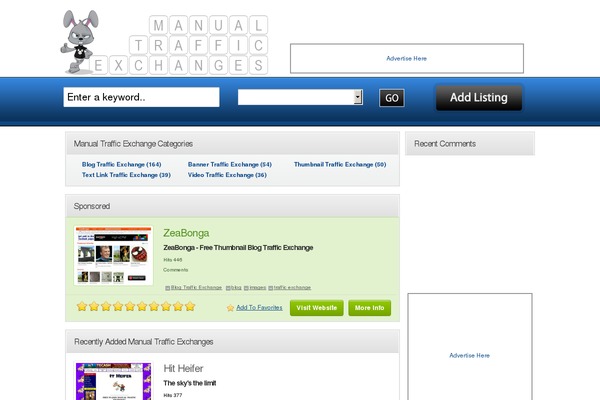
Task: Click the Enter a keyword search field
Action: pyautogui.click(x=141, y=97)
